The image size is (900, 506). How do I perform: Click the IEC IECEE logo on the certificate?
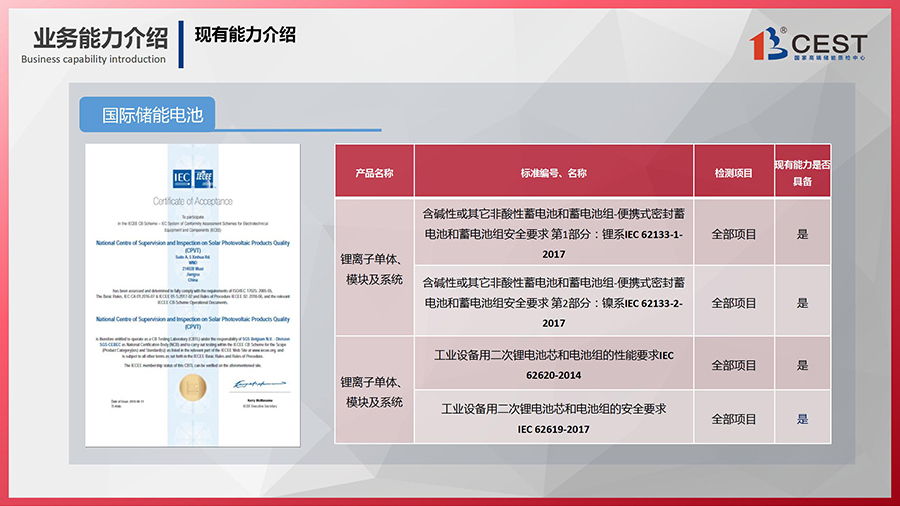pyautogui.click(x=193, y=178)
